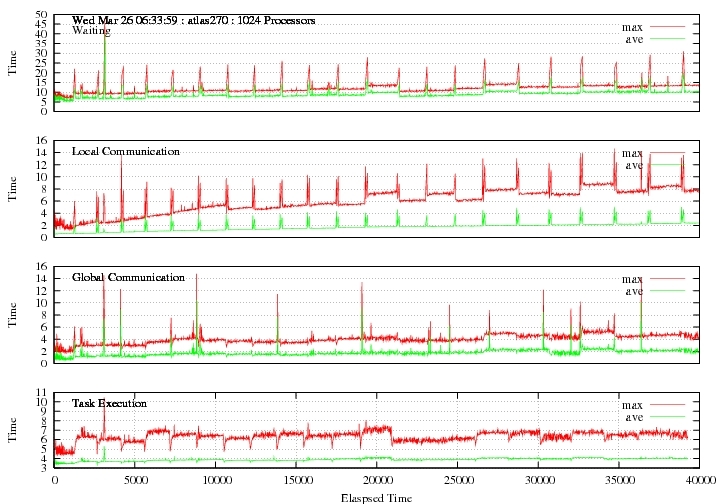Click the 'max' legend label in Local Communication plot

[x=632, y=153]
